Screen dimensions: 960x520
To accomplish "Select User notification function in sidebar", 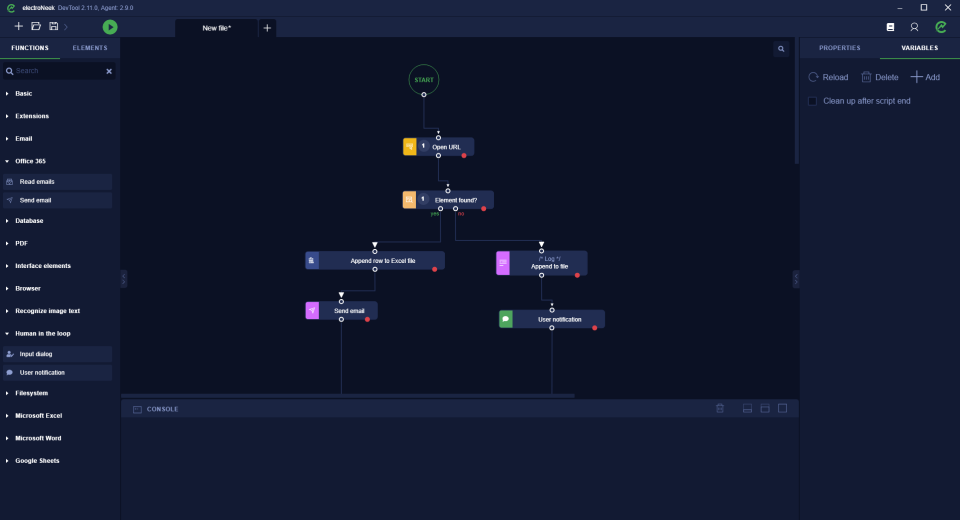I will [x=58, y=372].
